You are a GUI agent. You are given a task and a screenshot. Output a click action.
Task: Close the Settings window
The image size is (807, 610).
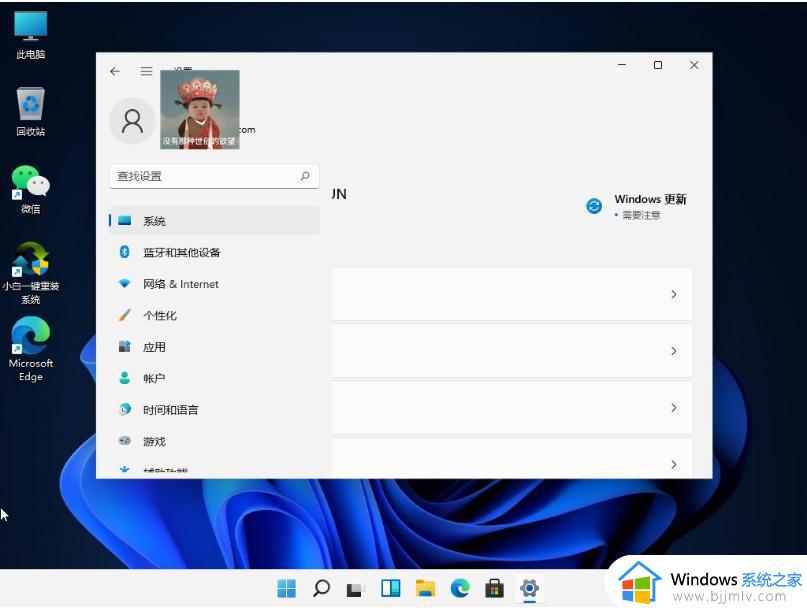point(694,65)
